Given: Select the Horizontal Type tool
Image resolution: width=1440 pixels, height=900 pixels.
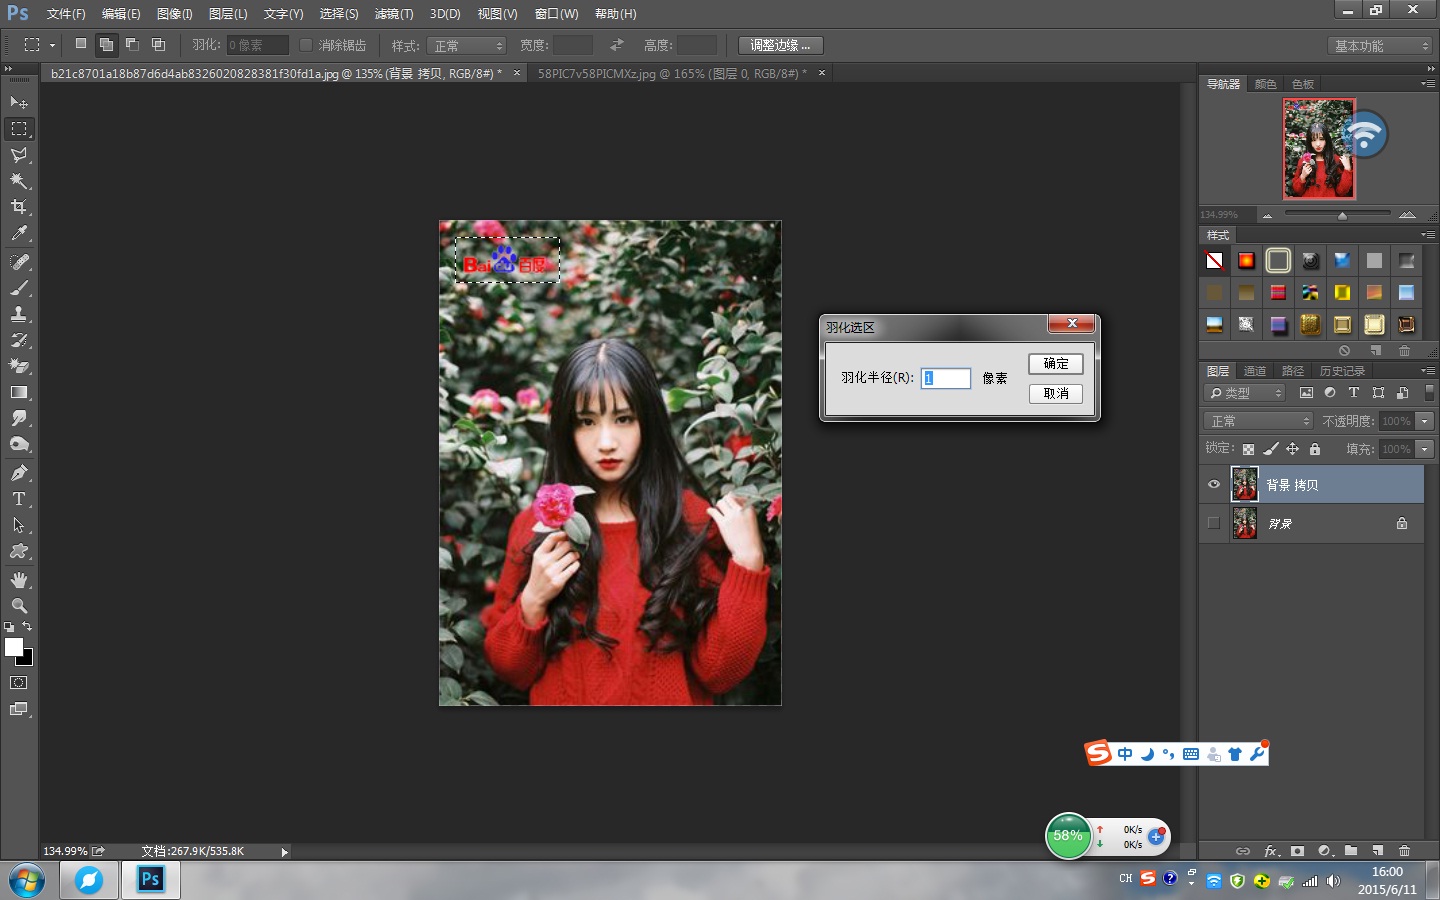Looking at the screenshot, I should [19, 498].
